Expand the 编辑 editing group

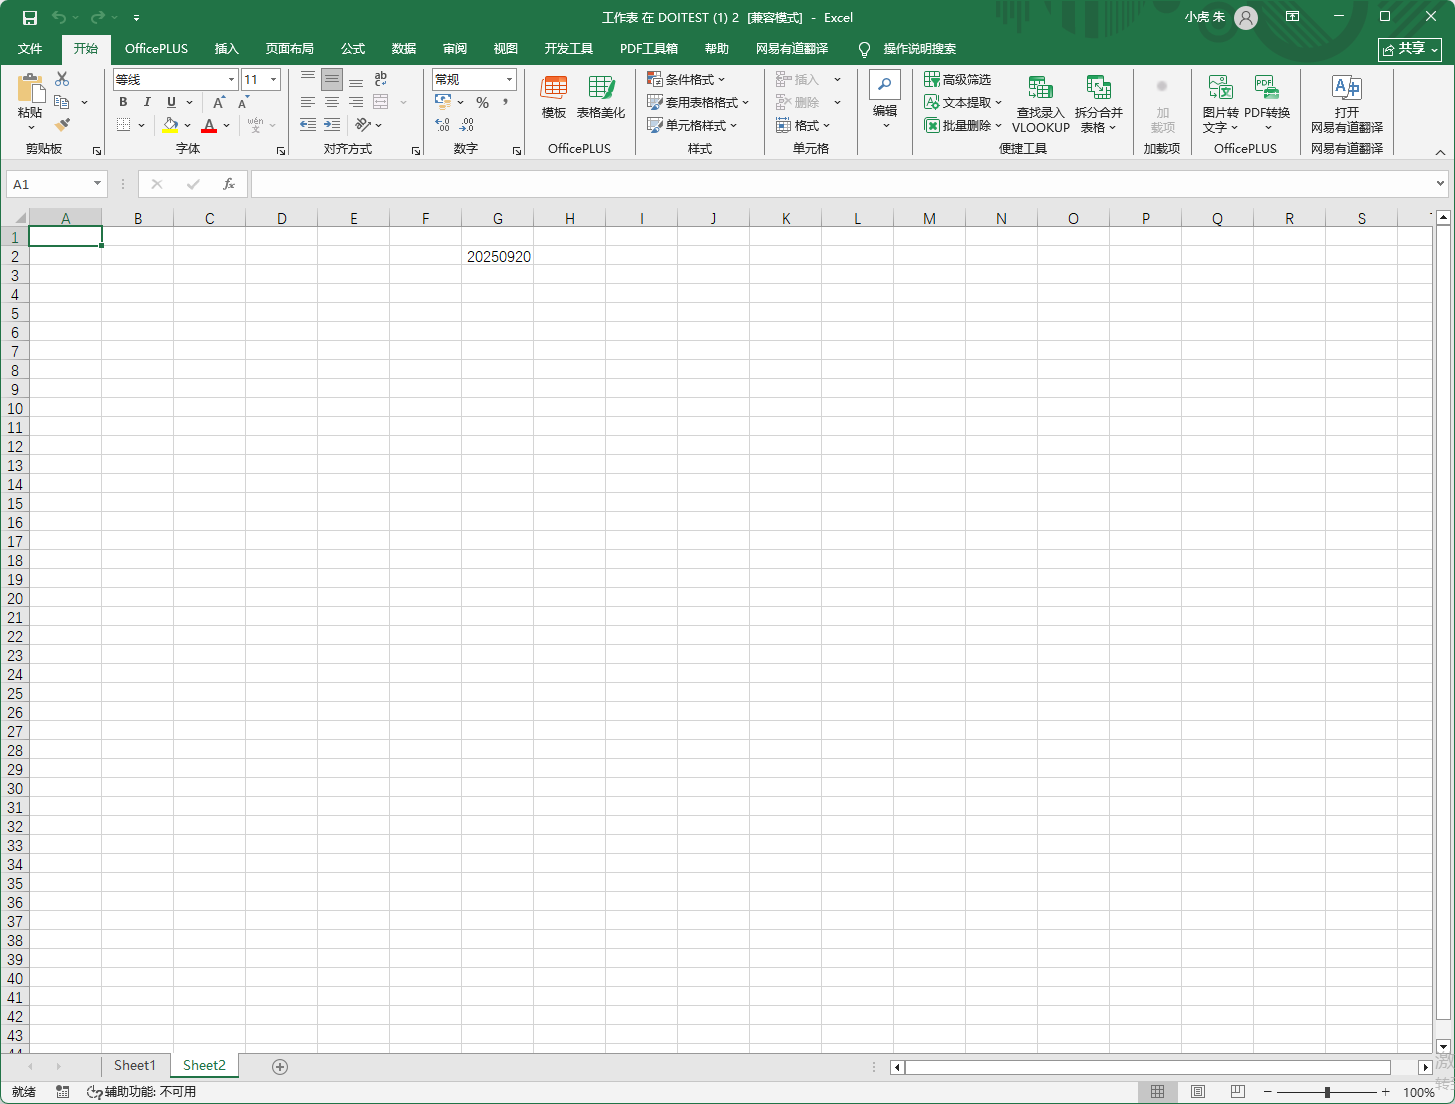[x=885, y=101]
